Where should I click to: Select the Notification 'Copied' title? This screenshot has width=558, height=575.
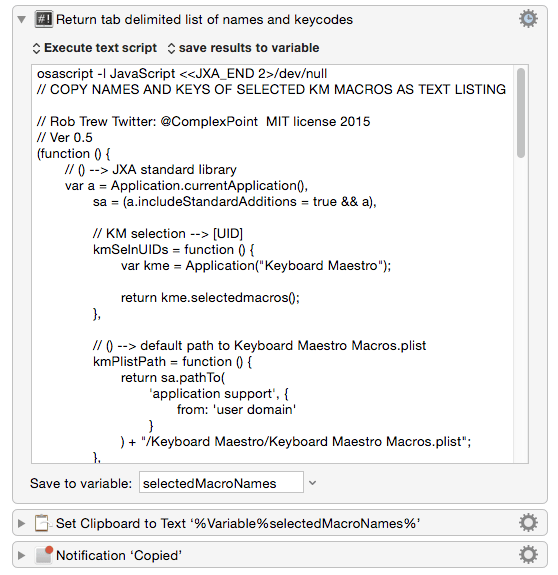(x=118, y=555)
